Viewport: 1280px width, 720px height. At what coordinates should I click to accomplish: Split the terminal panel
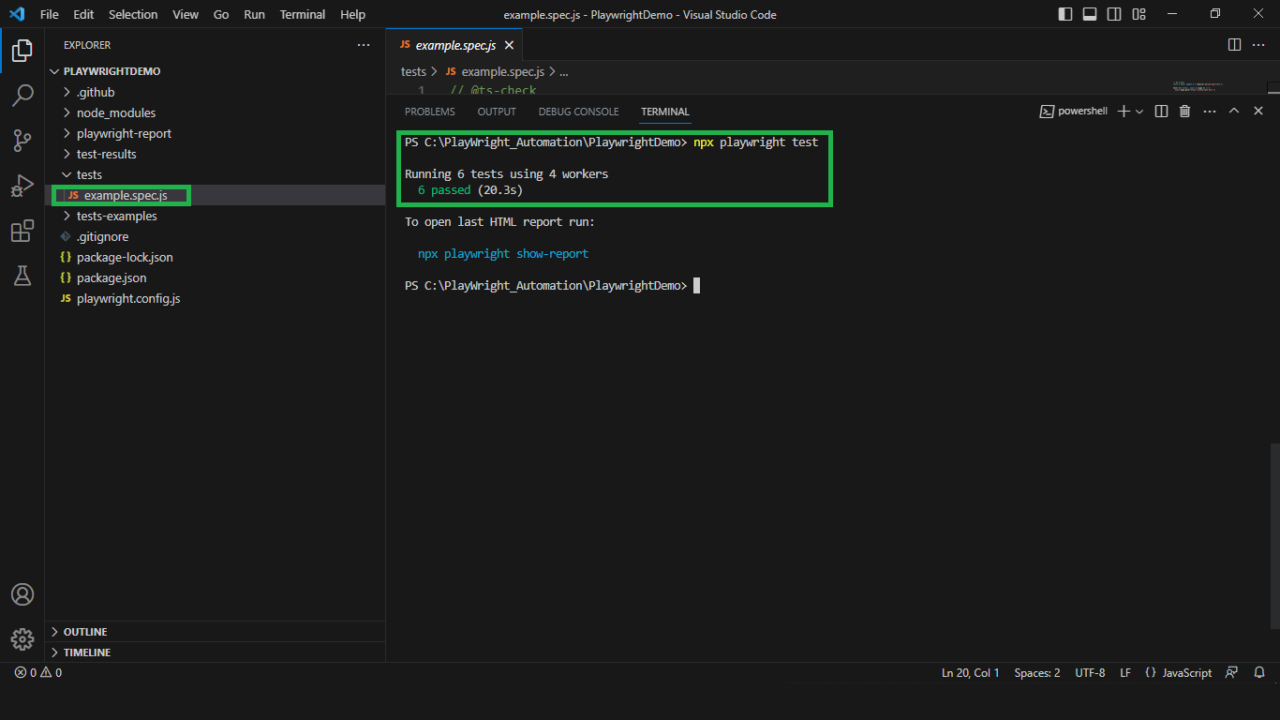pyautogui.click(x=1161, y=112)
